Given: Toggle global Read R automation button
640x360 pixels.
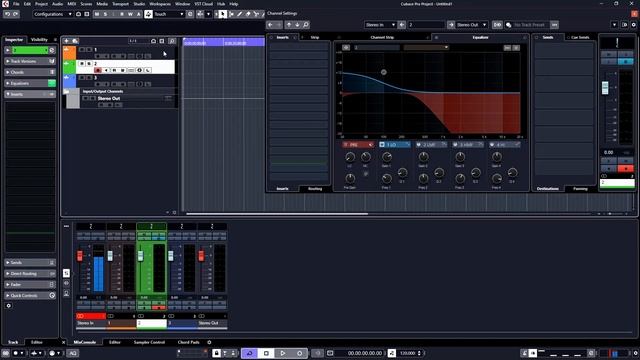Looking at the screenshot, I should tap(122, 14).
